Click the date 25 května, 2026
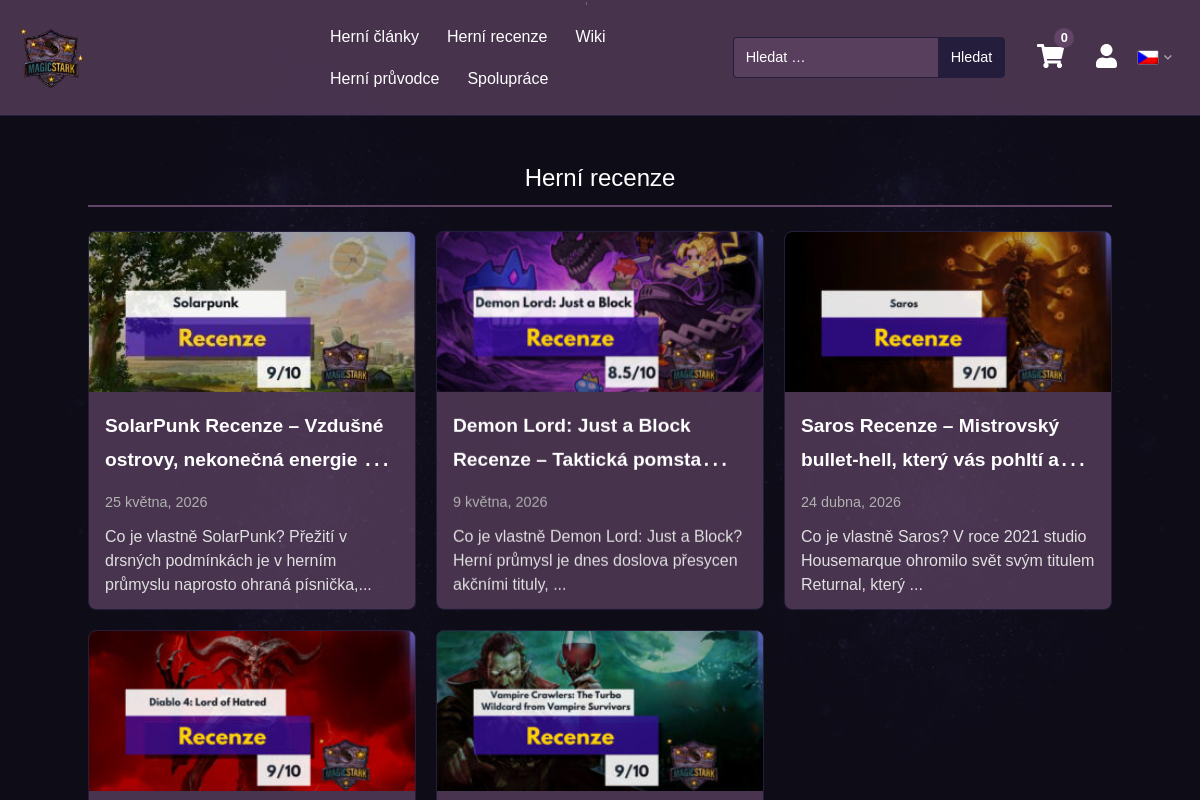The image size is (1200, 800). 156,502
